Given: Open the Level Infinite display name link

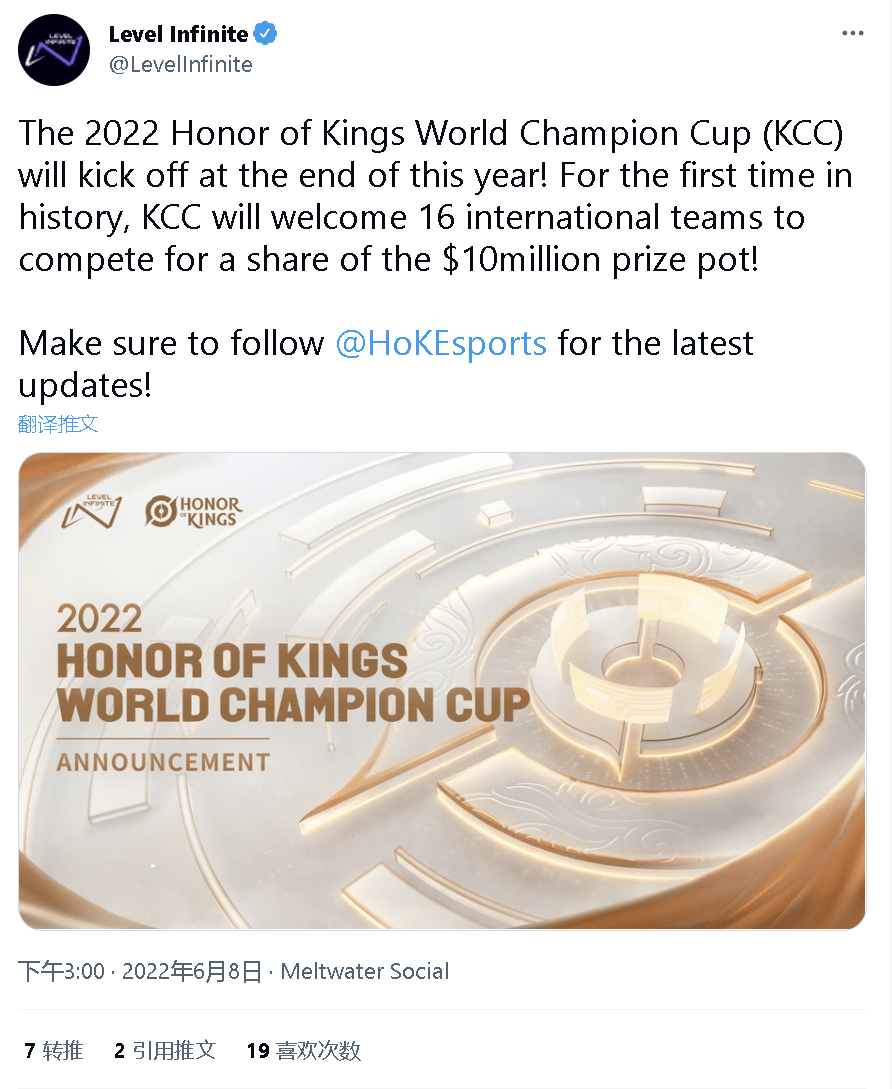Looking at the screenshot, I should tap(178, 34).
